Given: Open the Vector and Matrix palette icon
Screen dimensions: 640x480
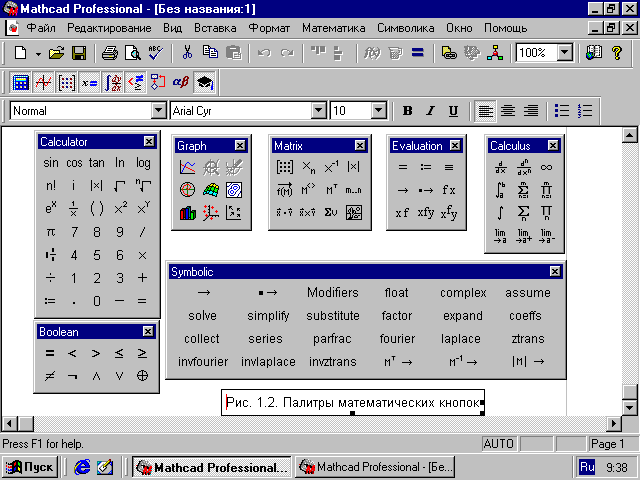Looking at the screenshot, I should point(67,83).
